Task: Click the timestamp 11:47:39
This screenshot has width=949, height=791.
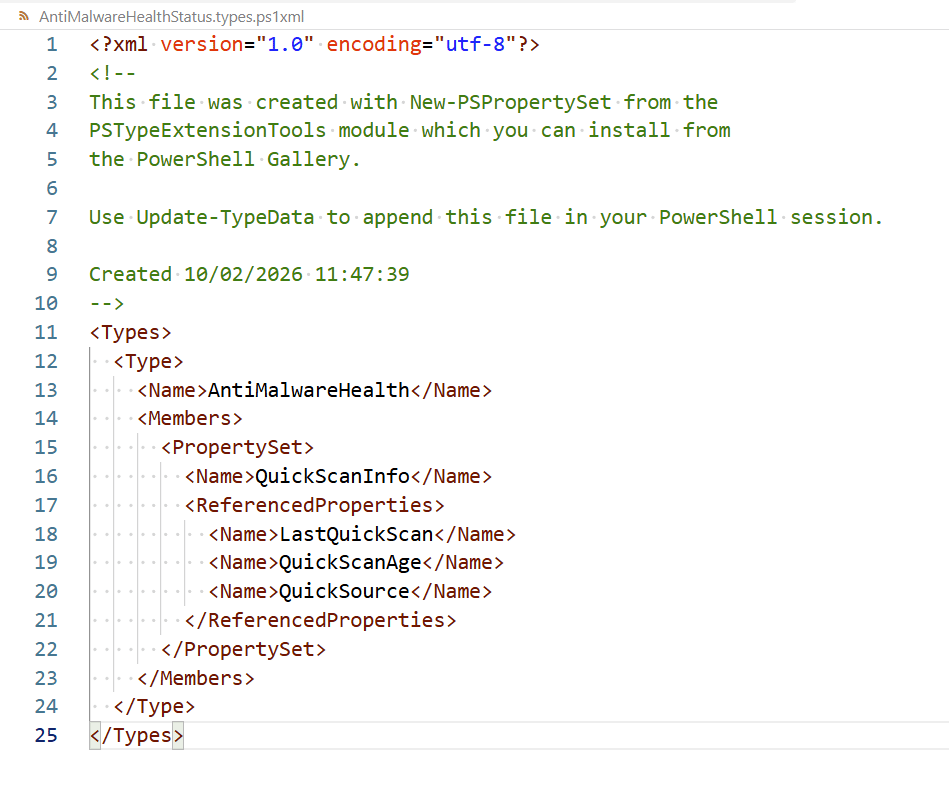Action: [x=362, y=275]
